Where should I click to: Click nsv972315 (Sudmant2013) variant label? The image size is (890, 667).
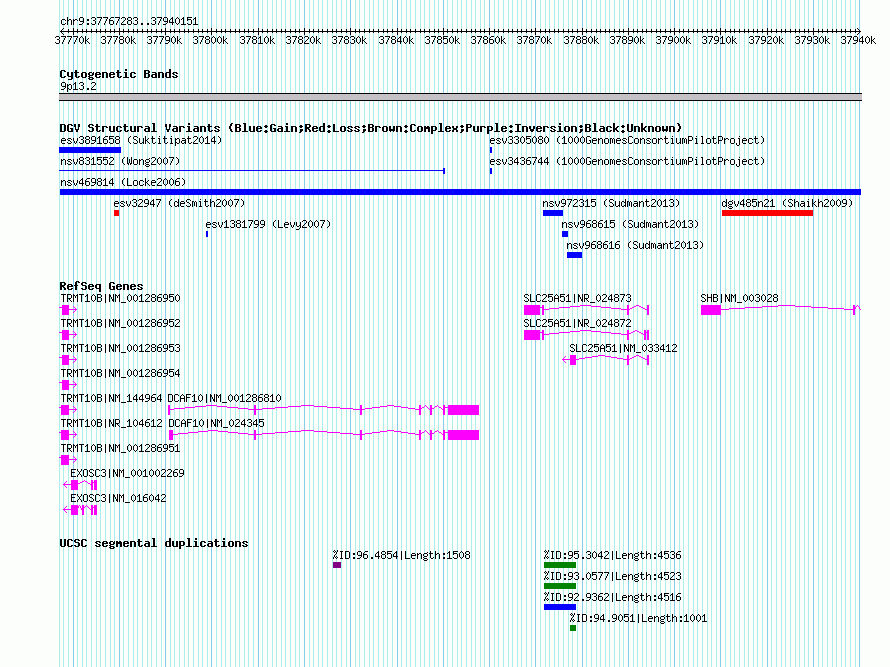point(611,203)
